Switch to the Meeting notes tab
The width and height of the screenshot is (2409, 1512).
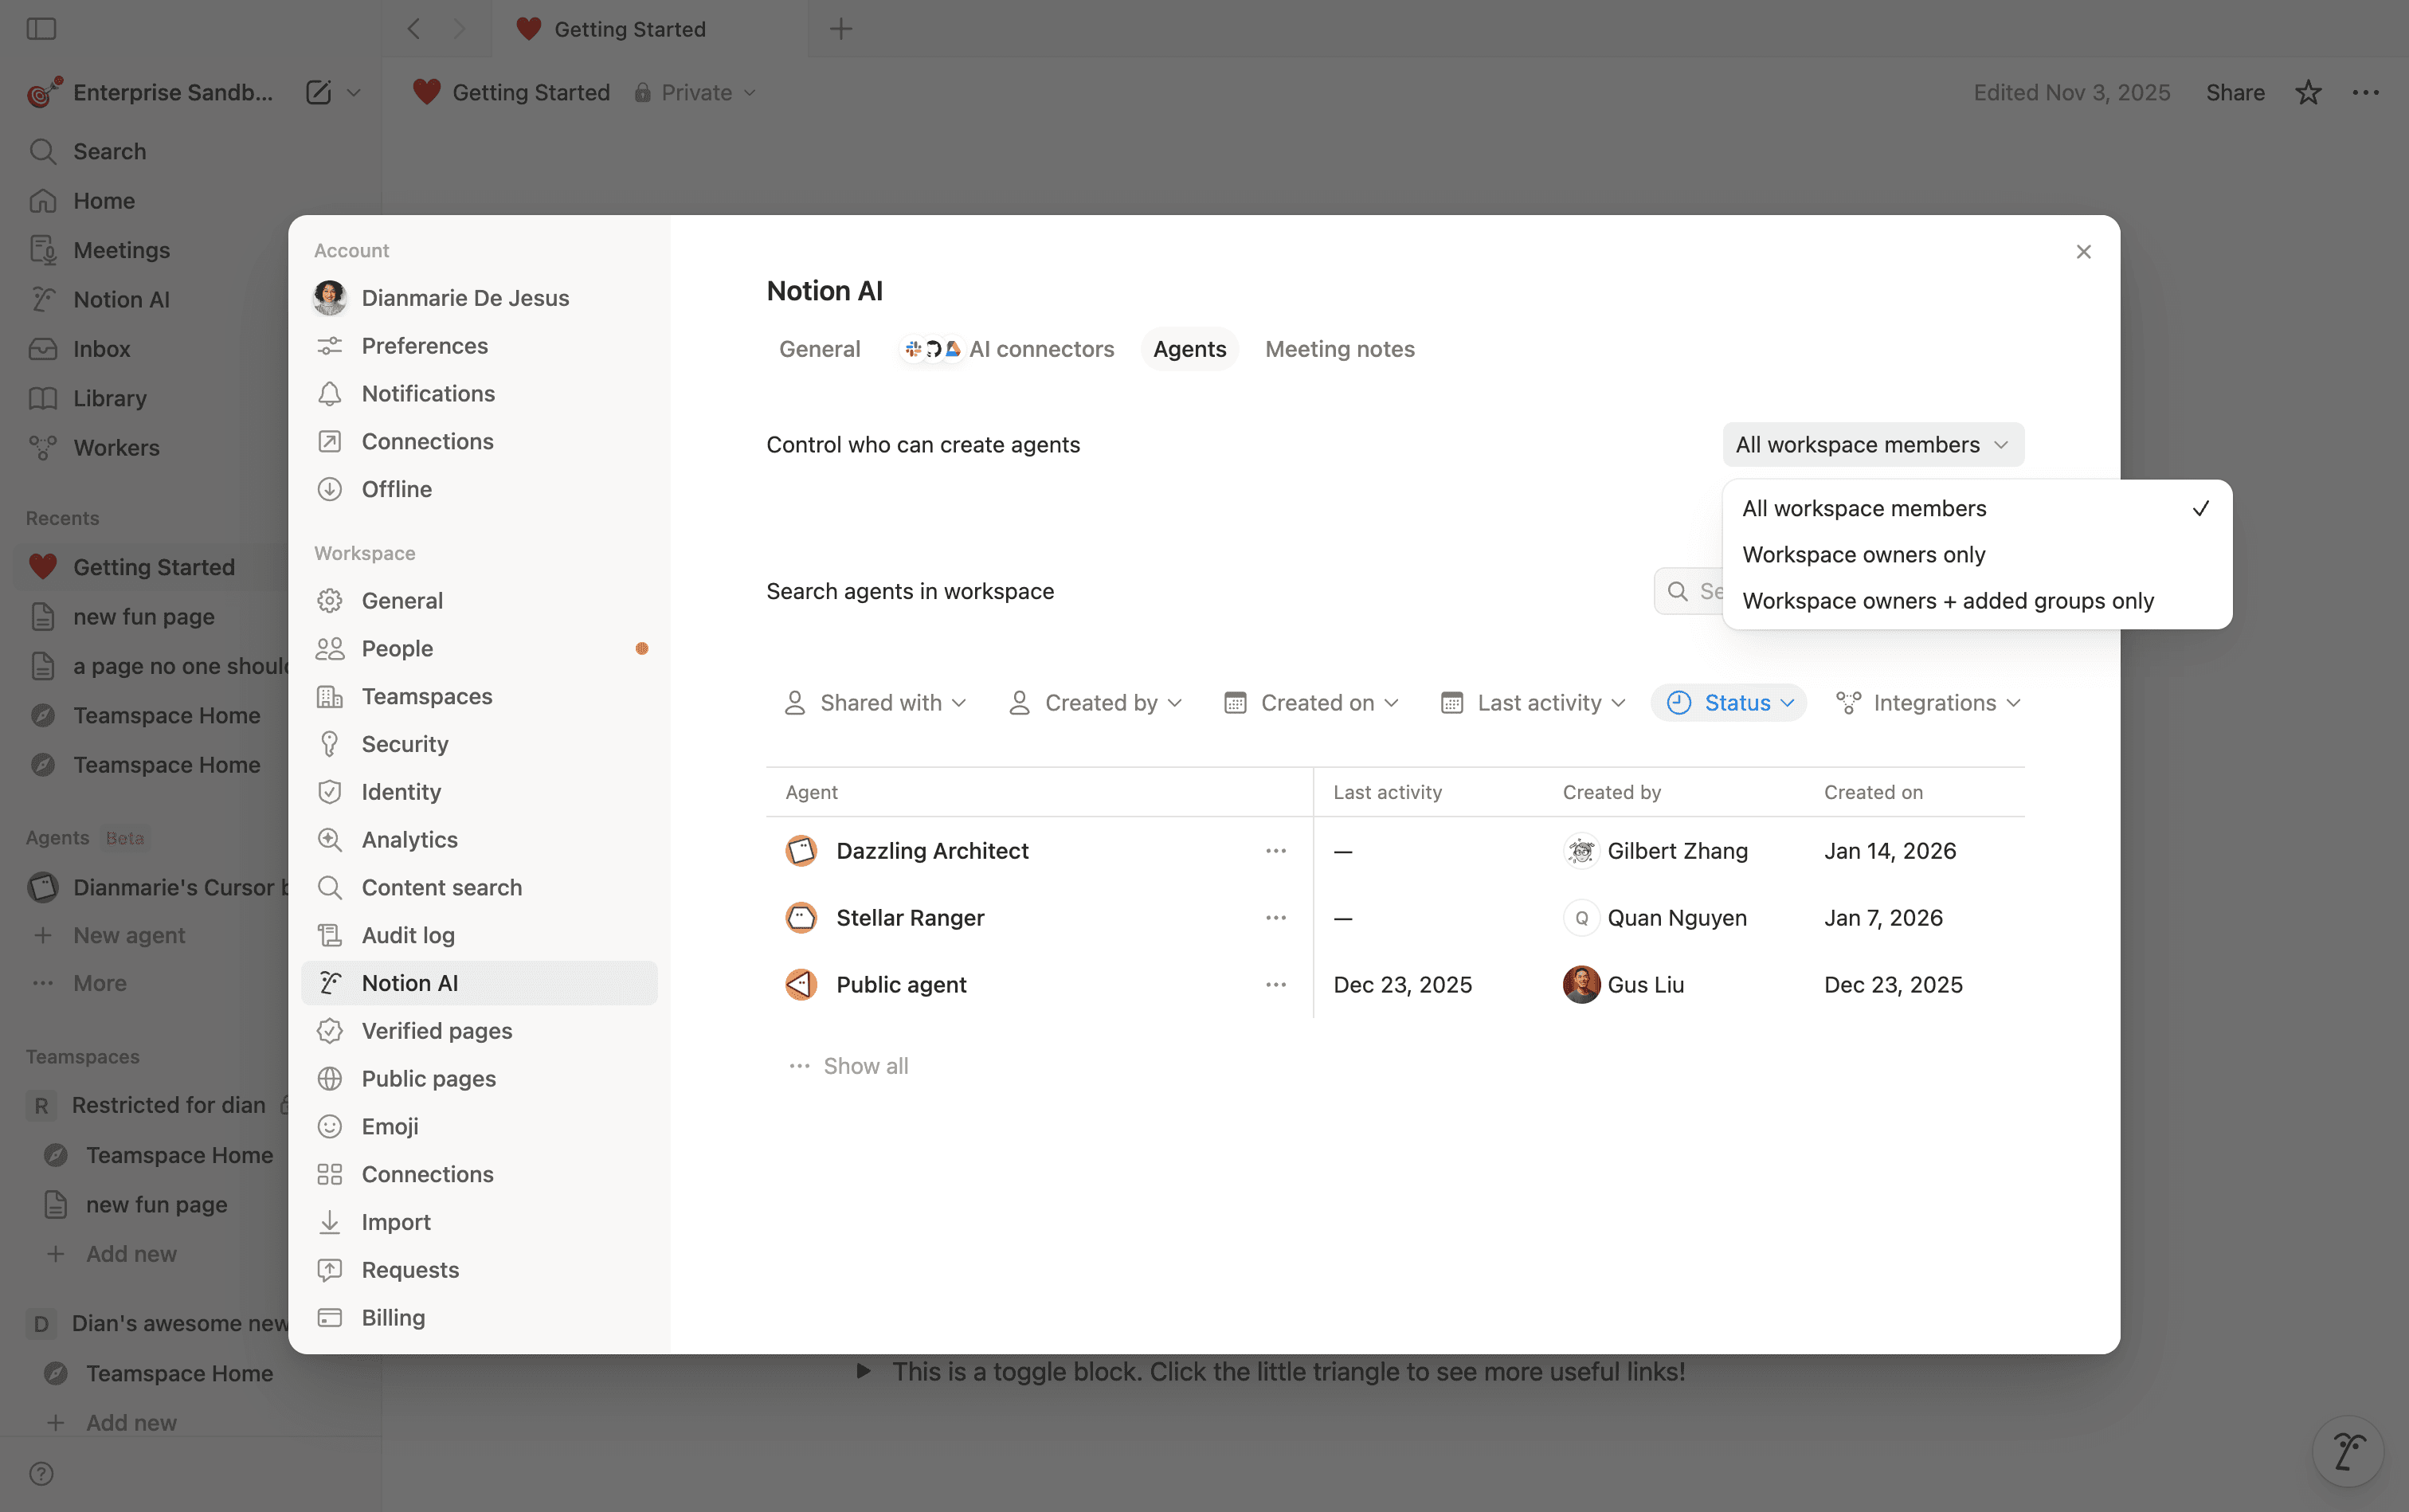[1339, 348]
